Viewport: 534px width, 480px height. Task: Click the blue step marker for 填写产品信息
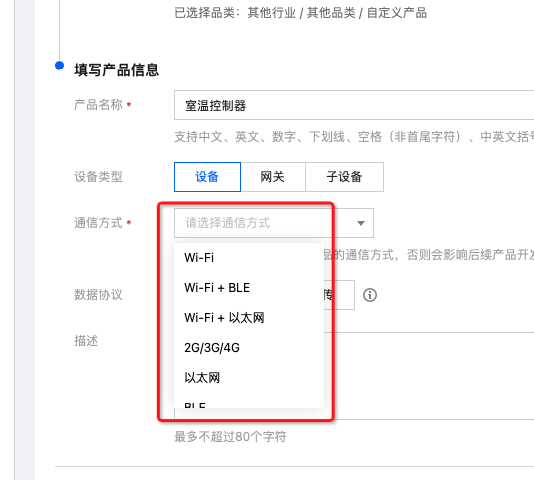pos(59,65)
